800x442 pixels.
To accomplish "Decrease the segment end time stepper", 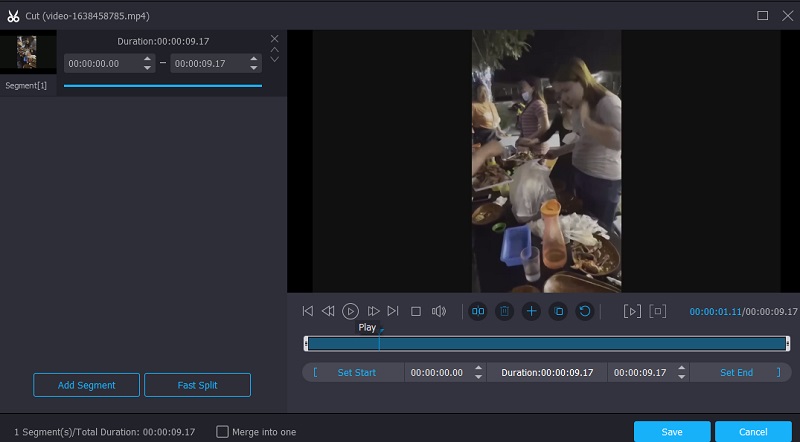I will click(x=254, y=68).
